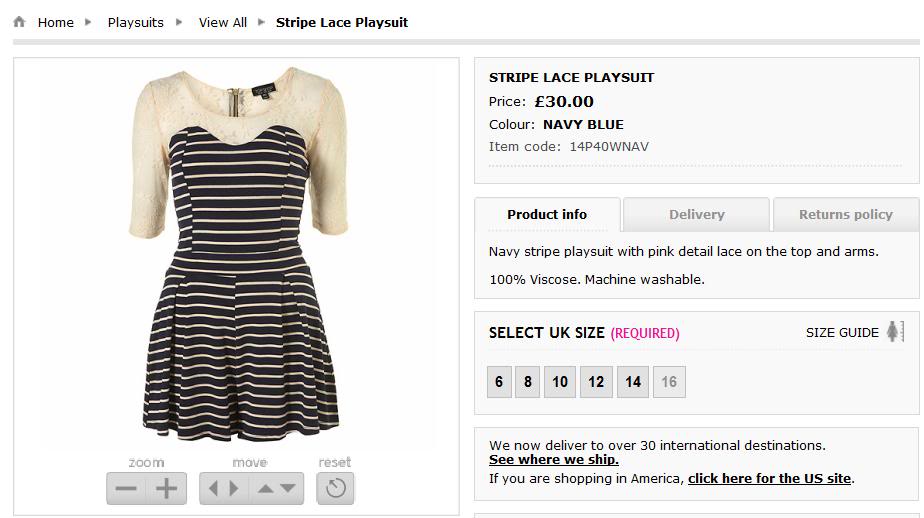Choose UK size 10

(x=560, y=382)
